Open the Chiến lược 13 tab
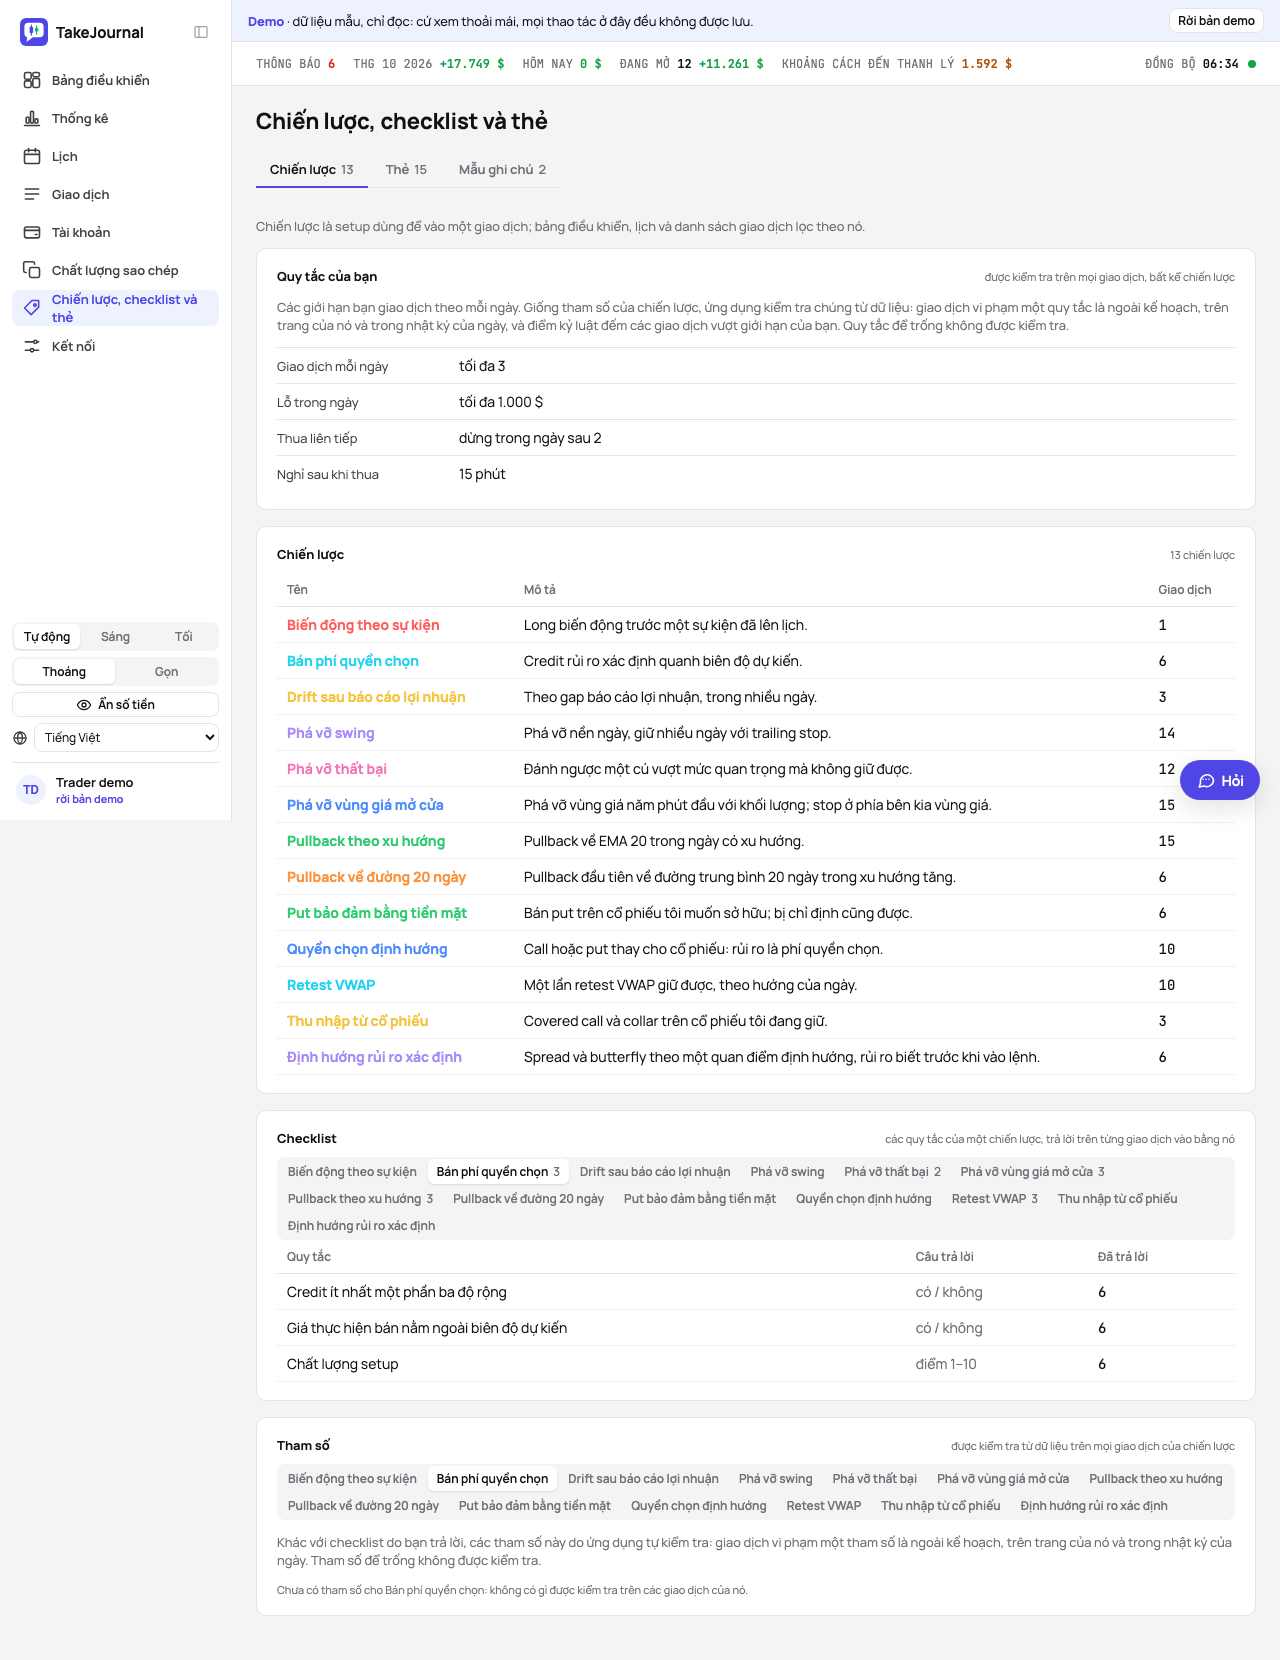 pos(311,170)
